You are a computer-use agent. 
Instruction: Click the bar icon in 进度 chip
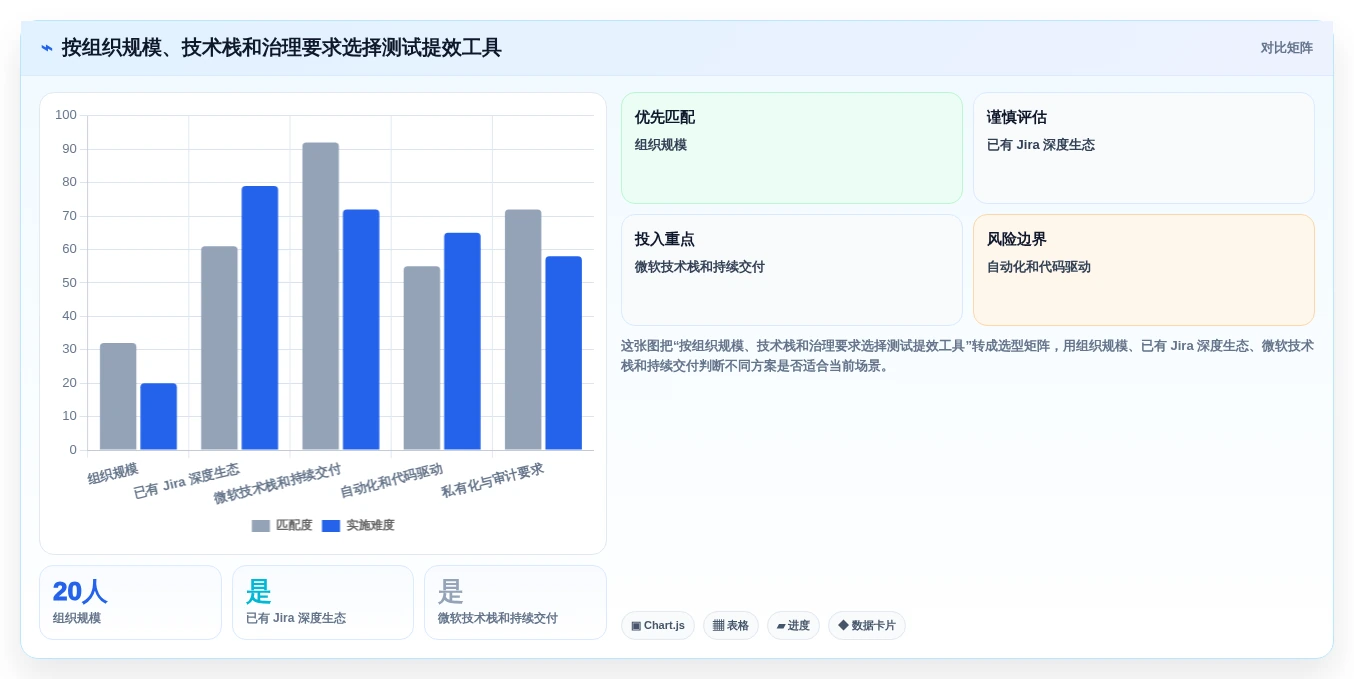781,626
